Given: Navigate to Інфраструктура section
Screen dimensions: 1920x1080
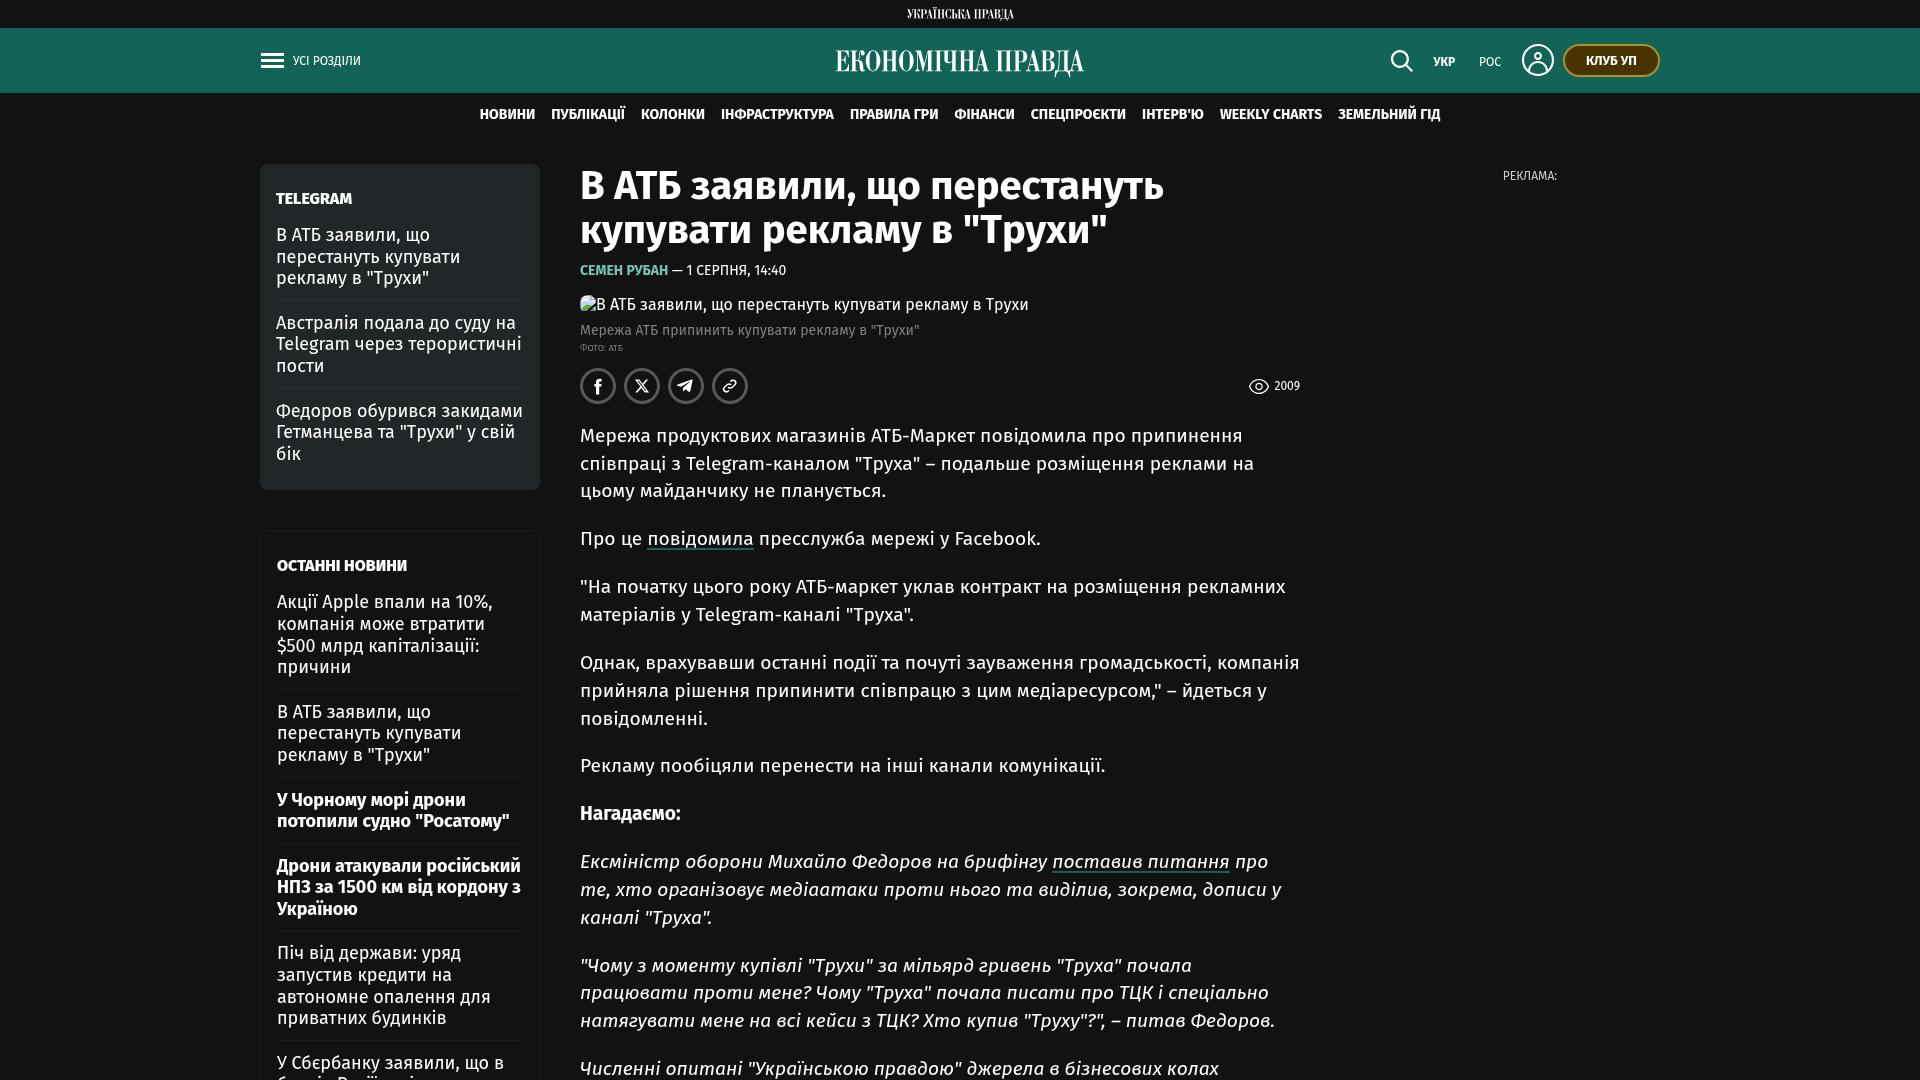Looking at the screenshot, I should pyautogui.click(x=777, y=115).
